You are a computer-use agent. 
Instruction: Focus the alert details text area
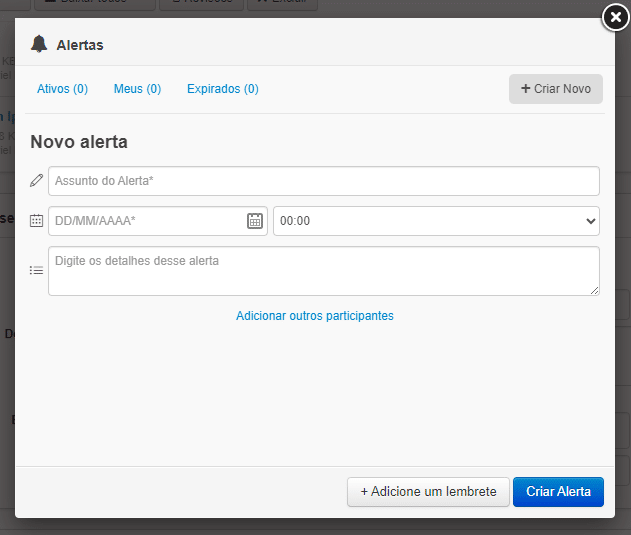click(323, 270)
